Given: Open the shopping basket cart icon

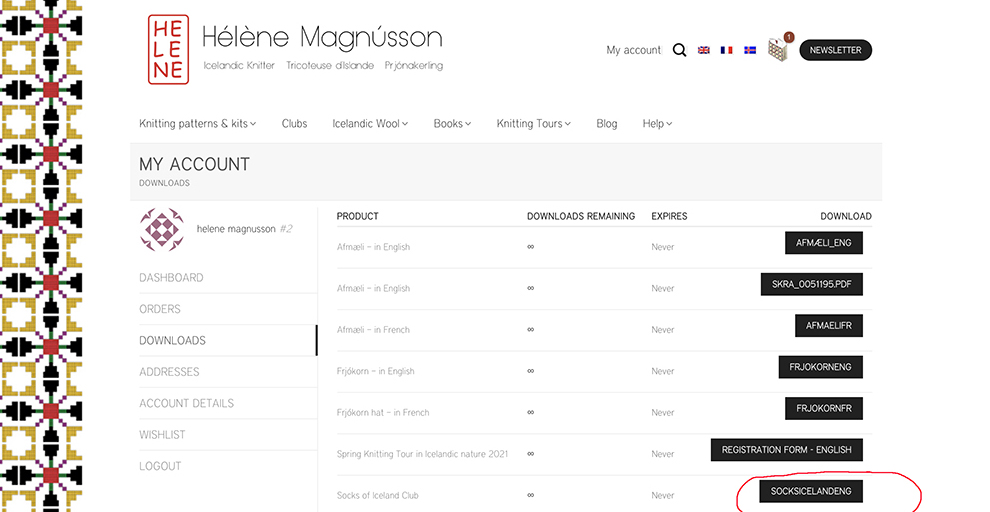Looking at the screenshot, I should (x=780, y=48).
